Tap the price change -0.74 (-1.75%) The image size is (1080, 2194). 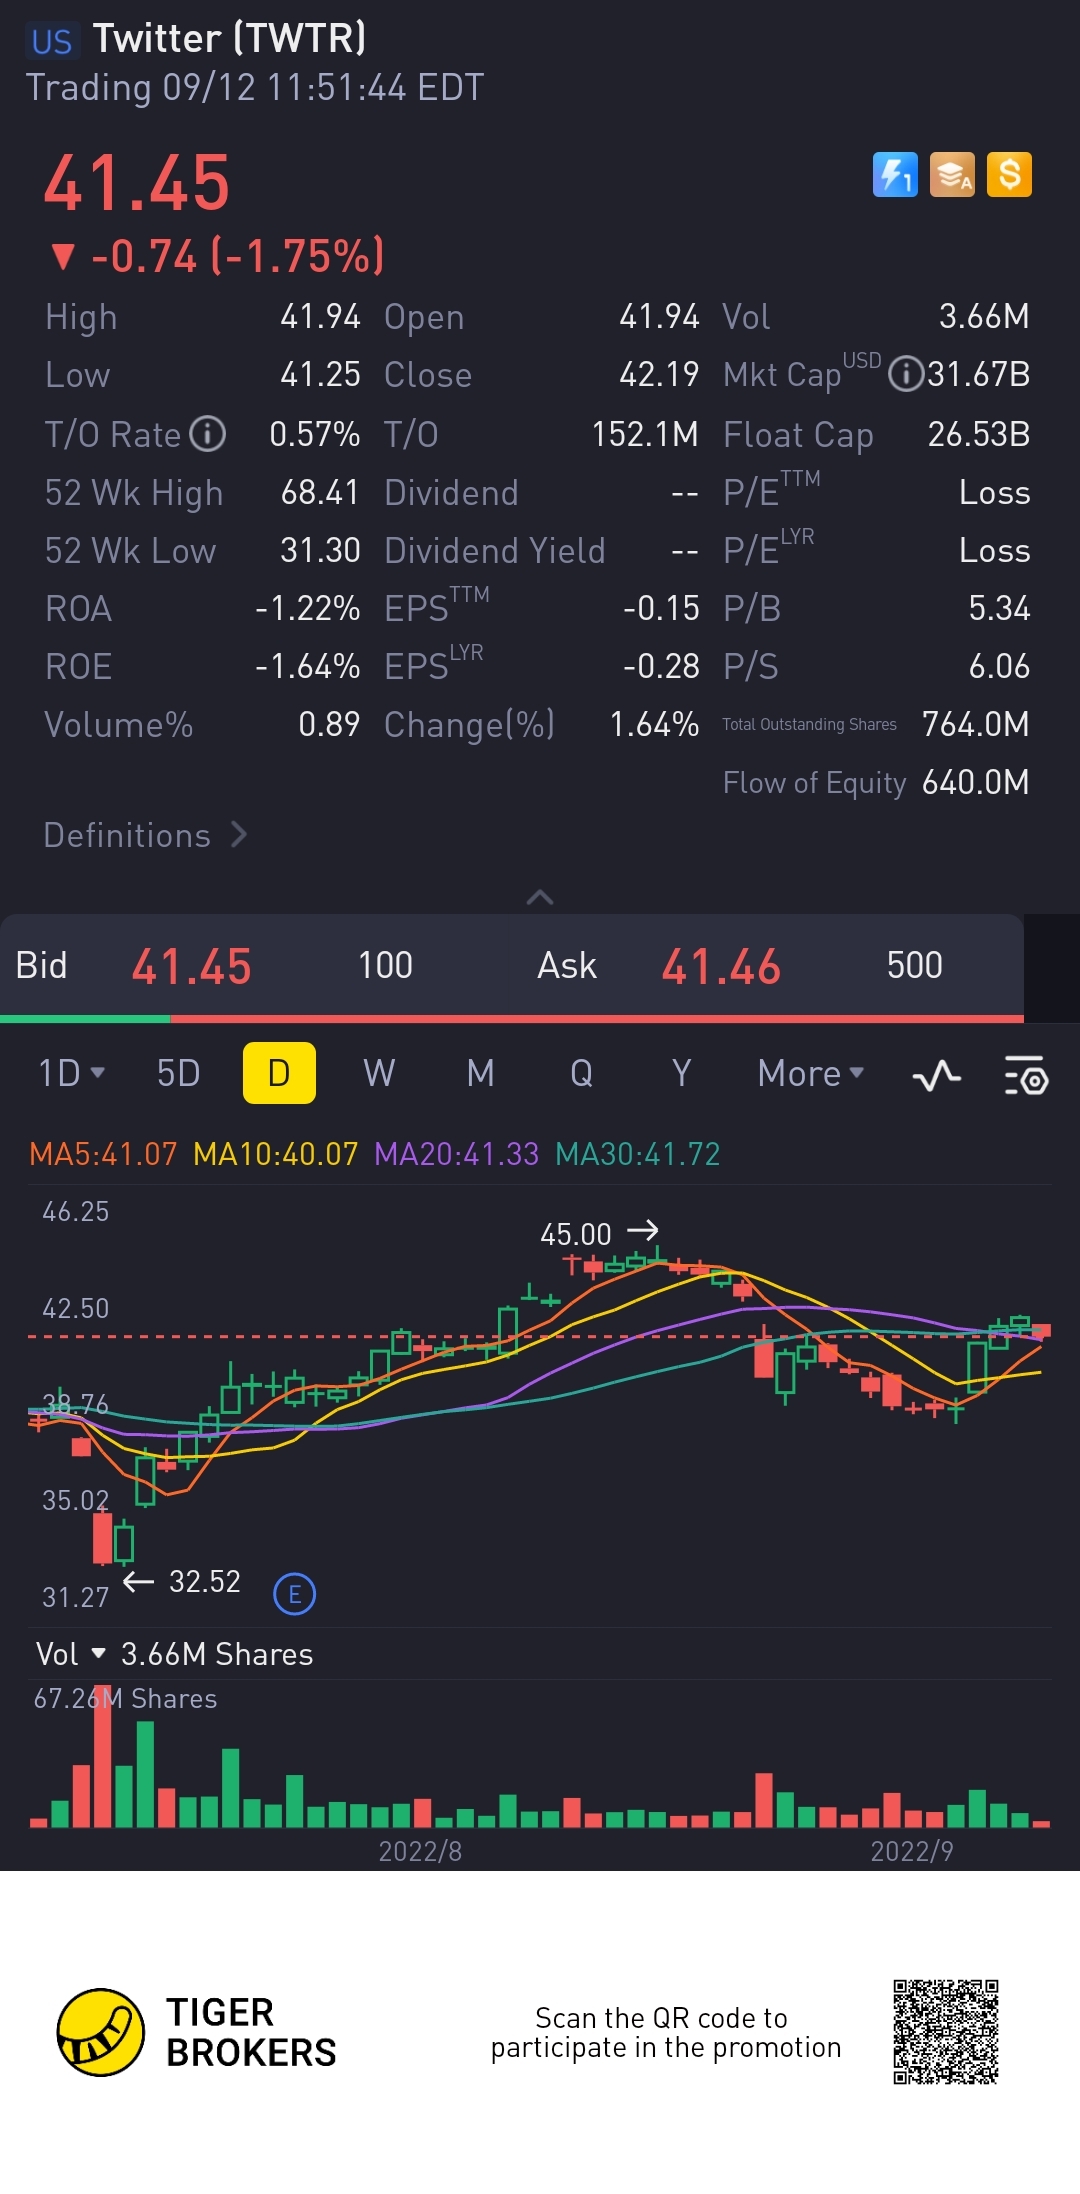(x=217, y=256)
